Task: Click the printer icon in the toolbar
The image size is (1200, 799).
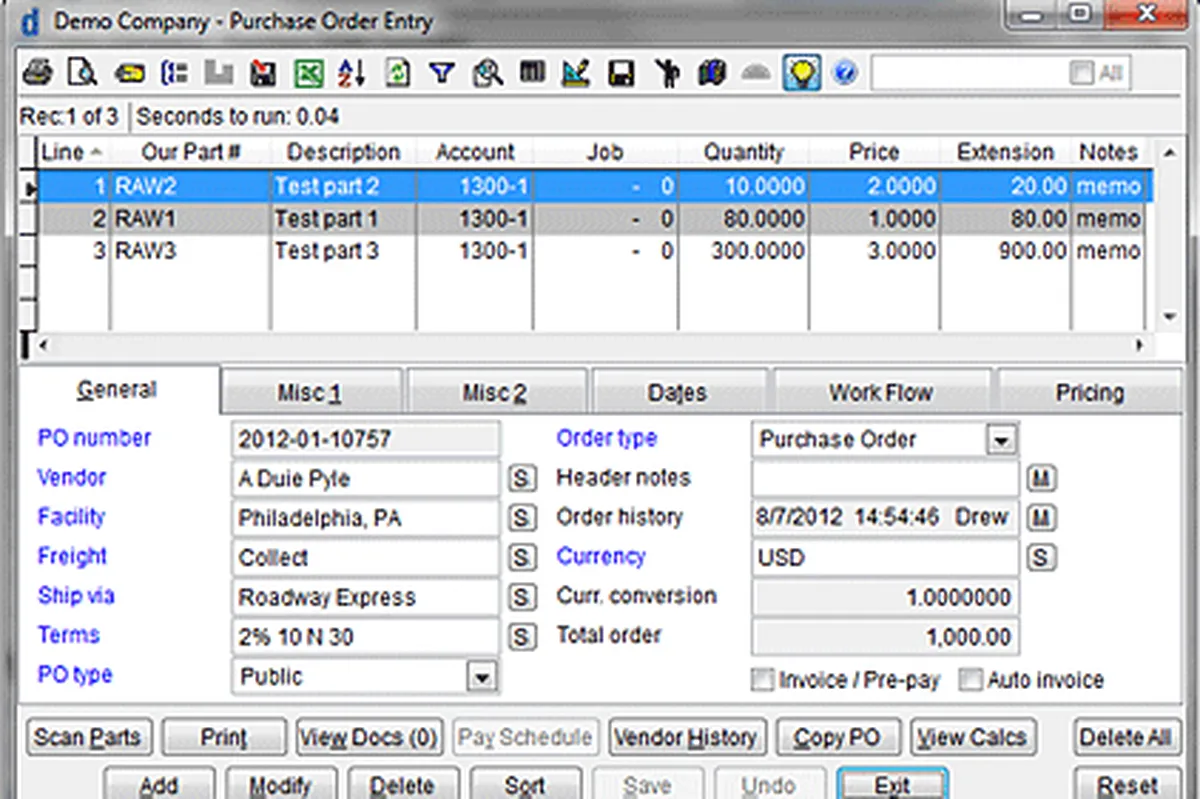Action: tap(37, 73)
